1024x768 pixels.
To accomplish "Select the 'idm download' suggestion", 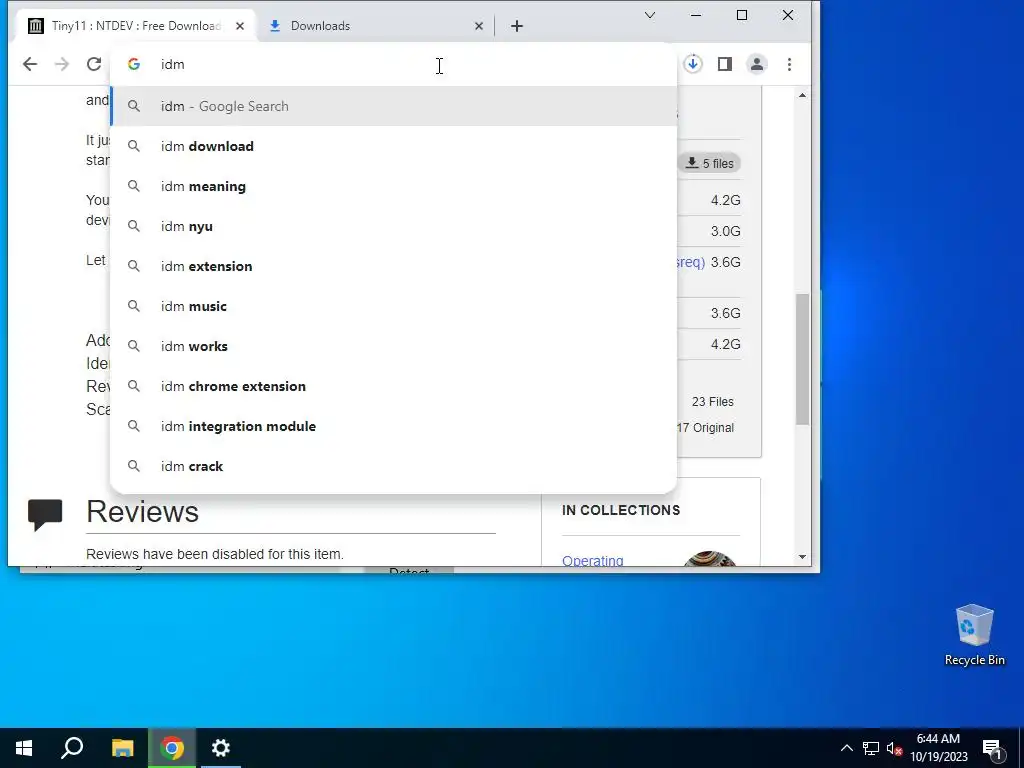I will coord(394,146).
